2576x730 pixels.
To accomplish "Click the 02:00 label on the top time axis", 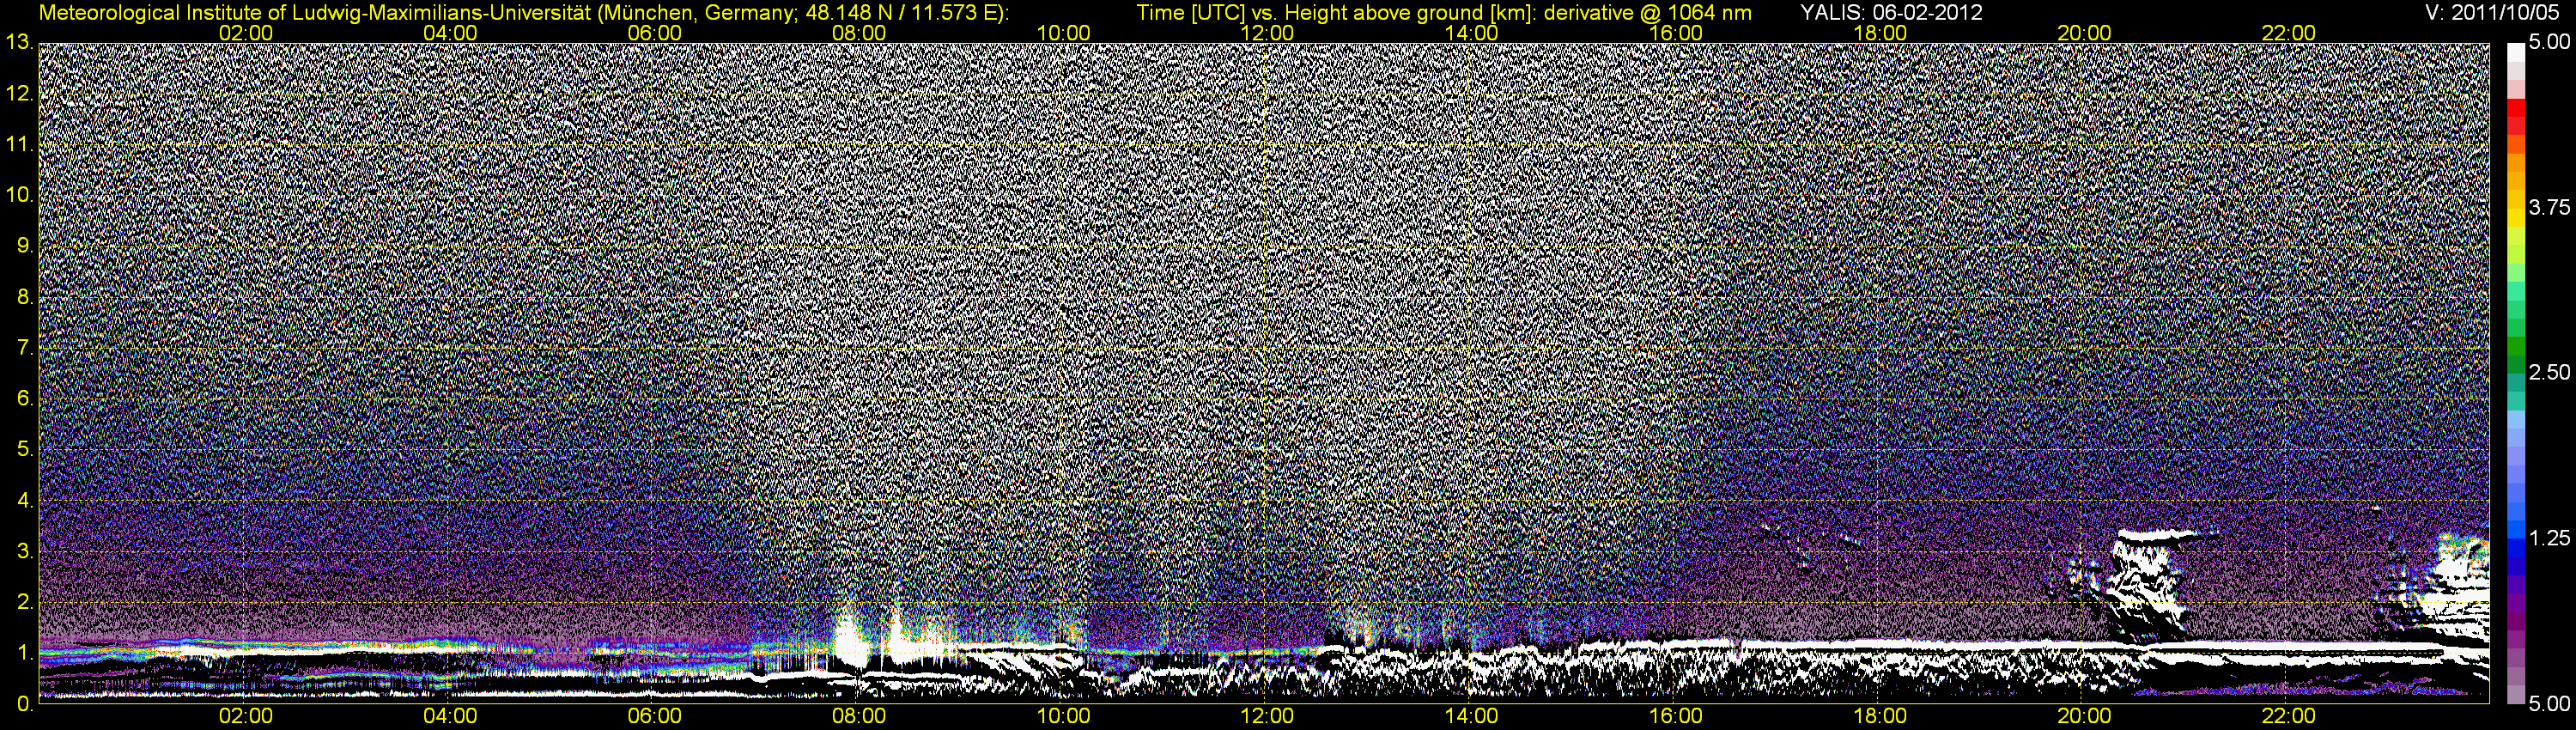I will (246, 33).
